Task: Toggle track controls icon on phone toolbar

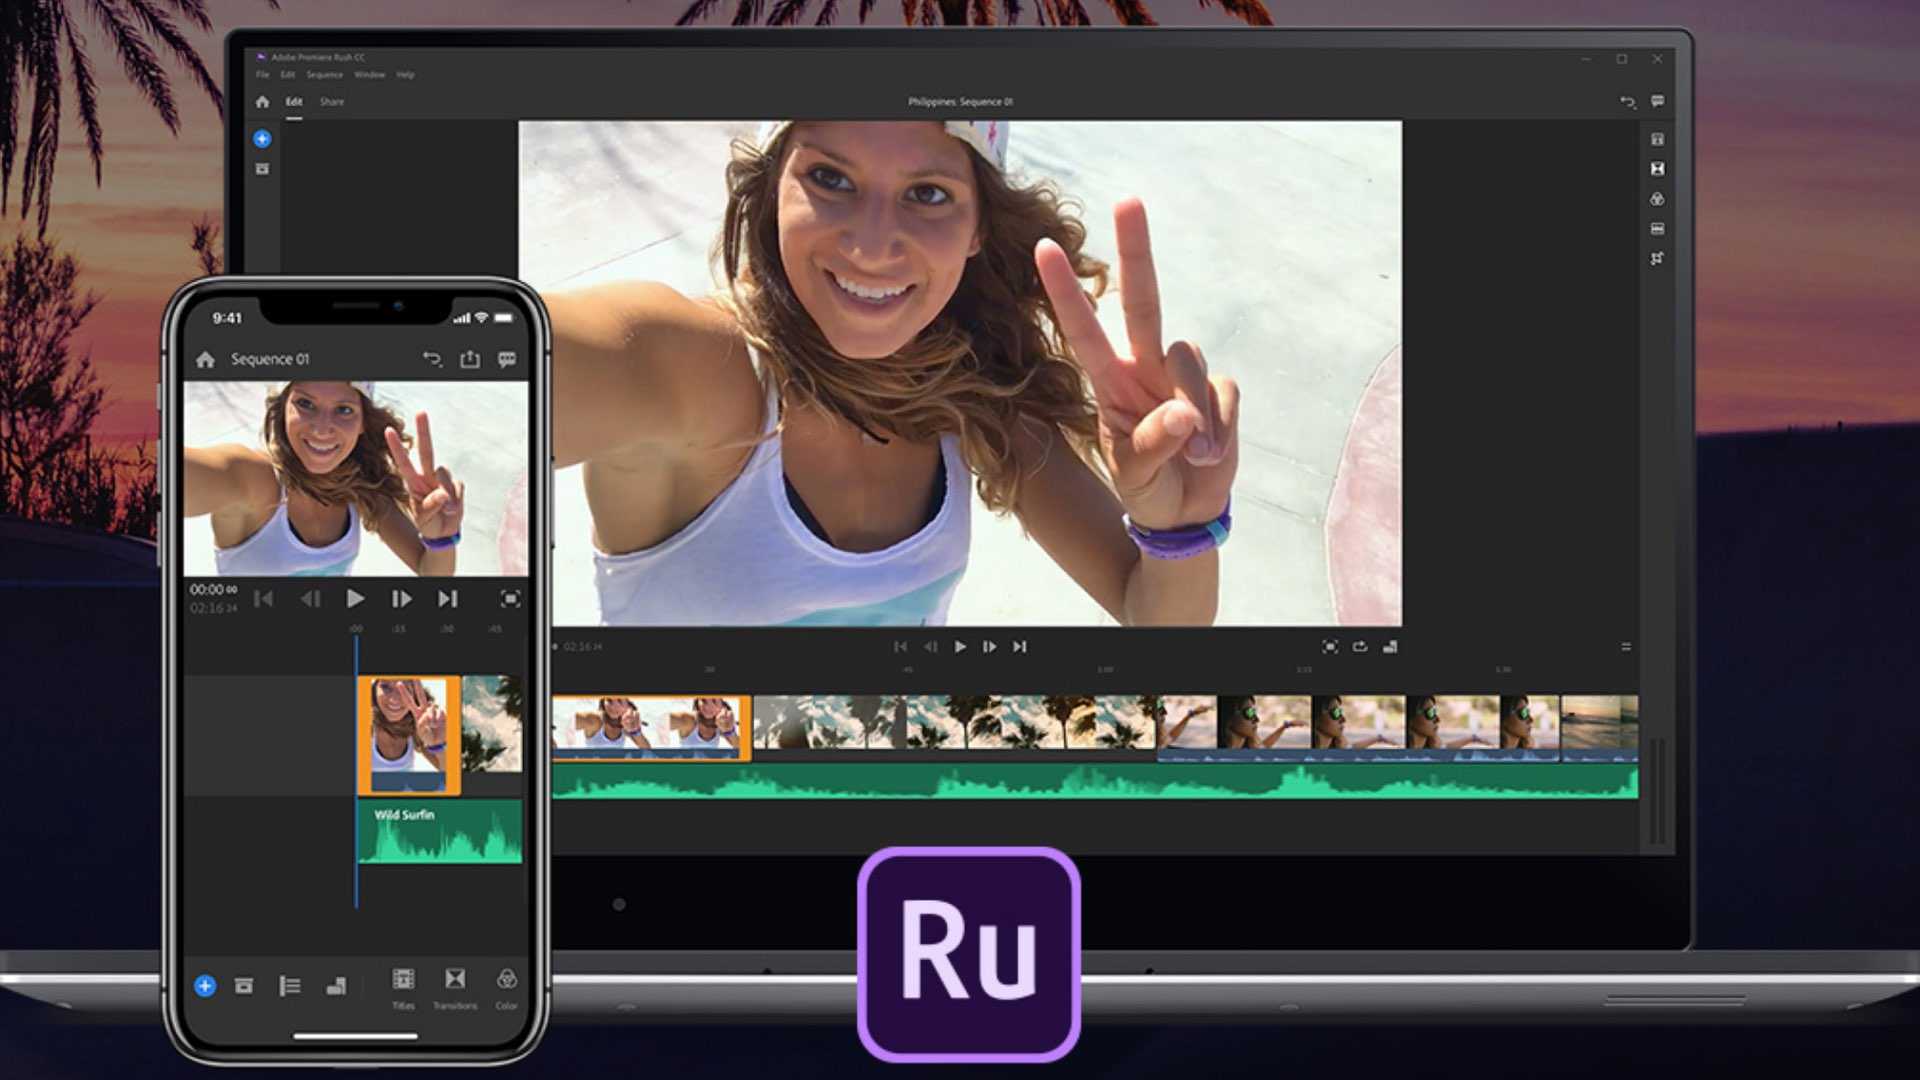Action: [x=290, y=986]
